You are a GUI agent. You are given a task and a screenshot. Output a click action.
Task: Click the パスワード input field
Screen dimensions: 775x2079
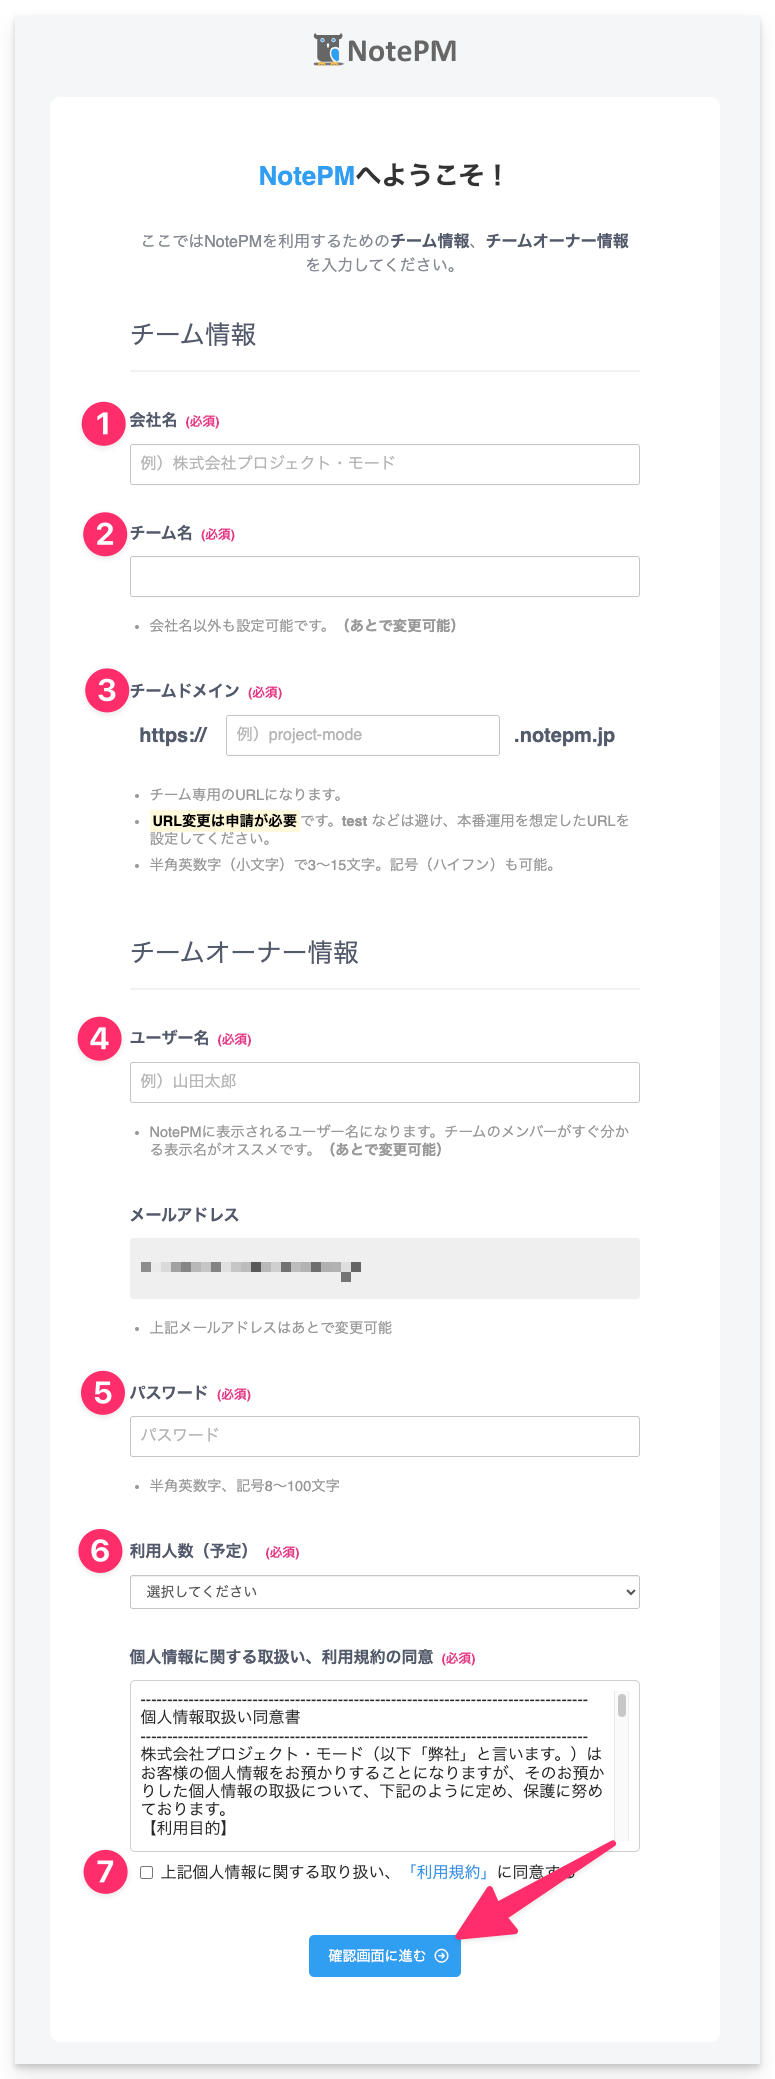pyautogui.click(x=384, y=1436)
